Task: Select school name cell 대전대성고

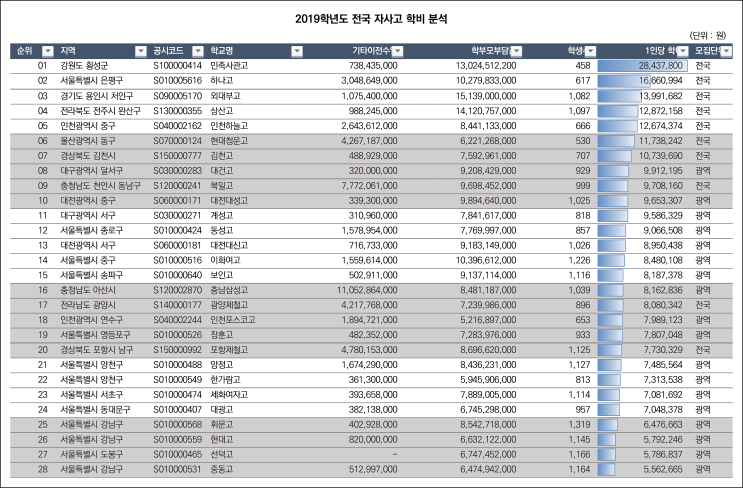Action: pos(229,200)
